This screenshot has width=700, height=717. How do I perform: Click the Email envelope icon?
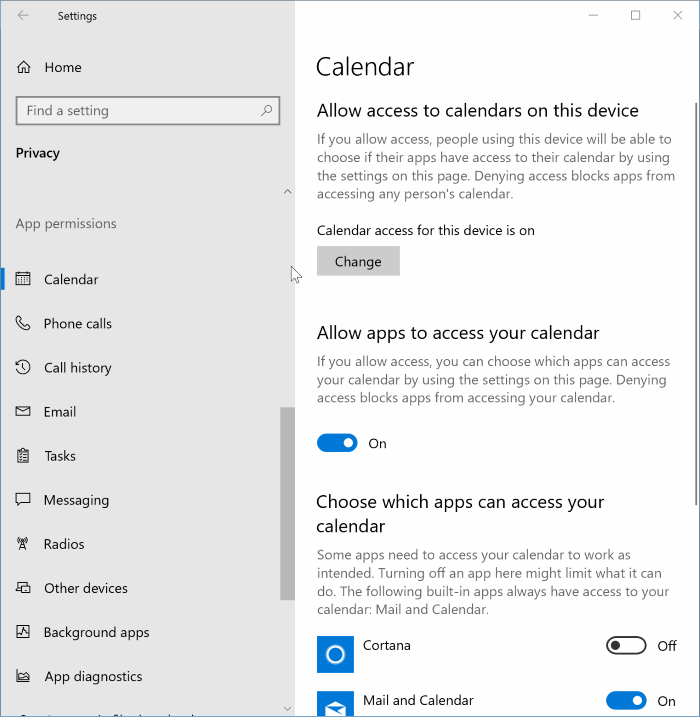tap(23, 411)
